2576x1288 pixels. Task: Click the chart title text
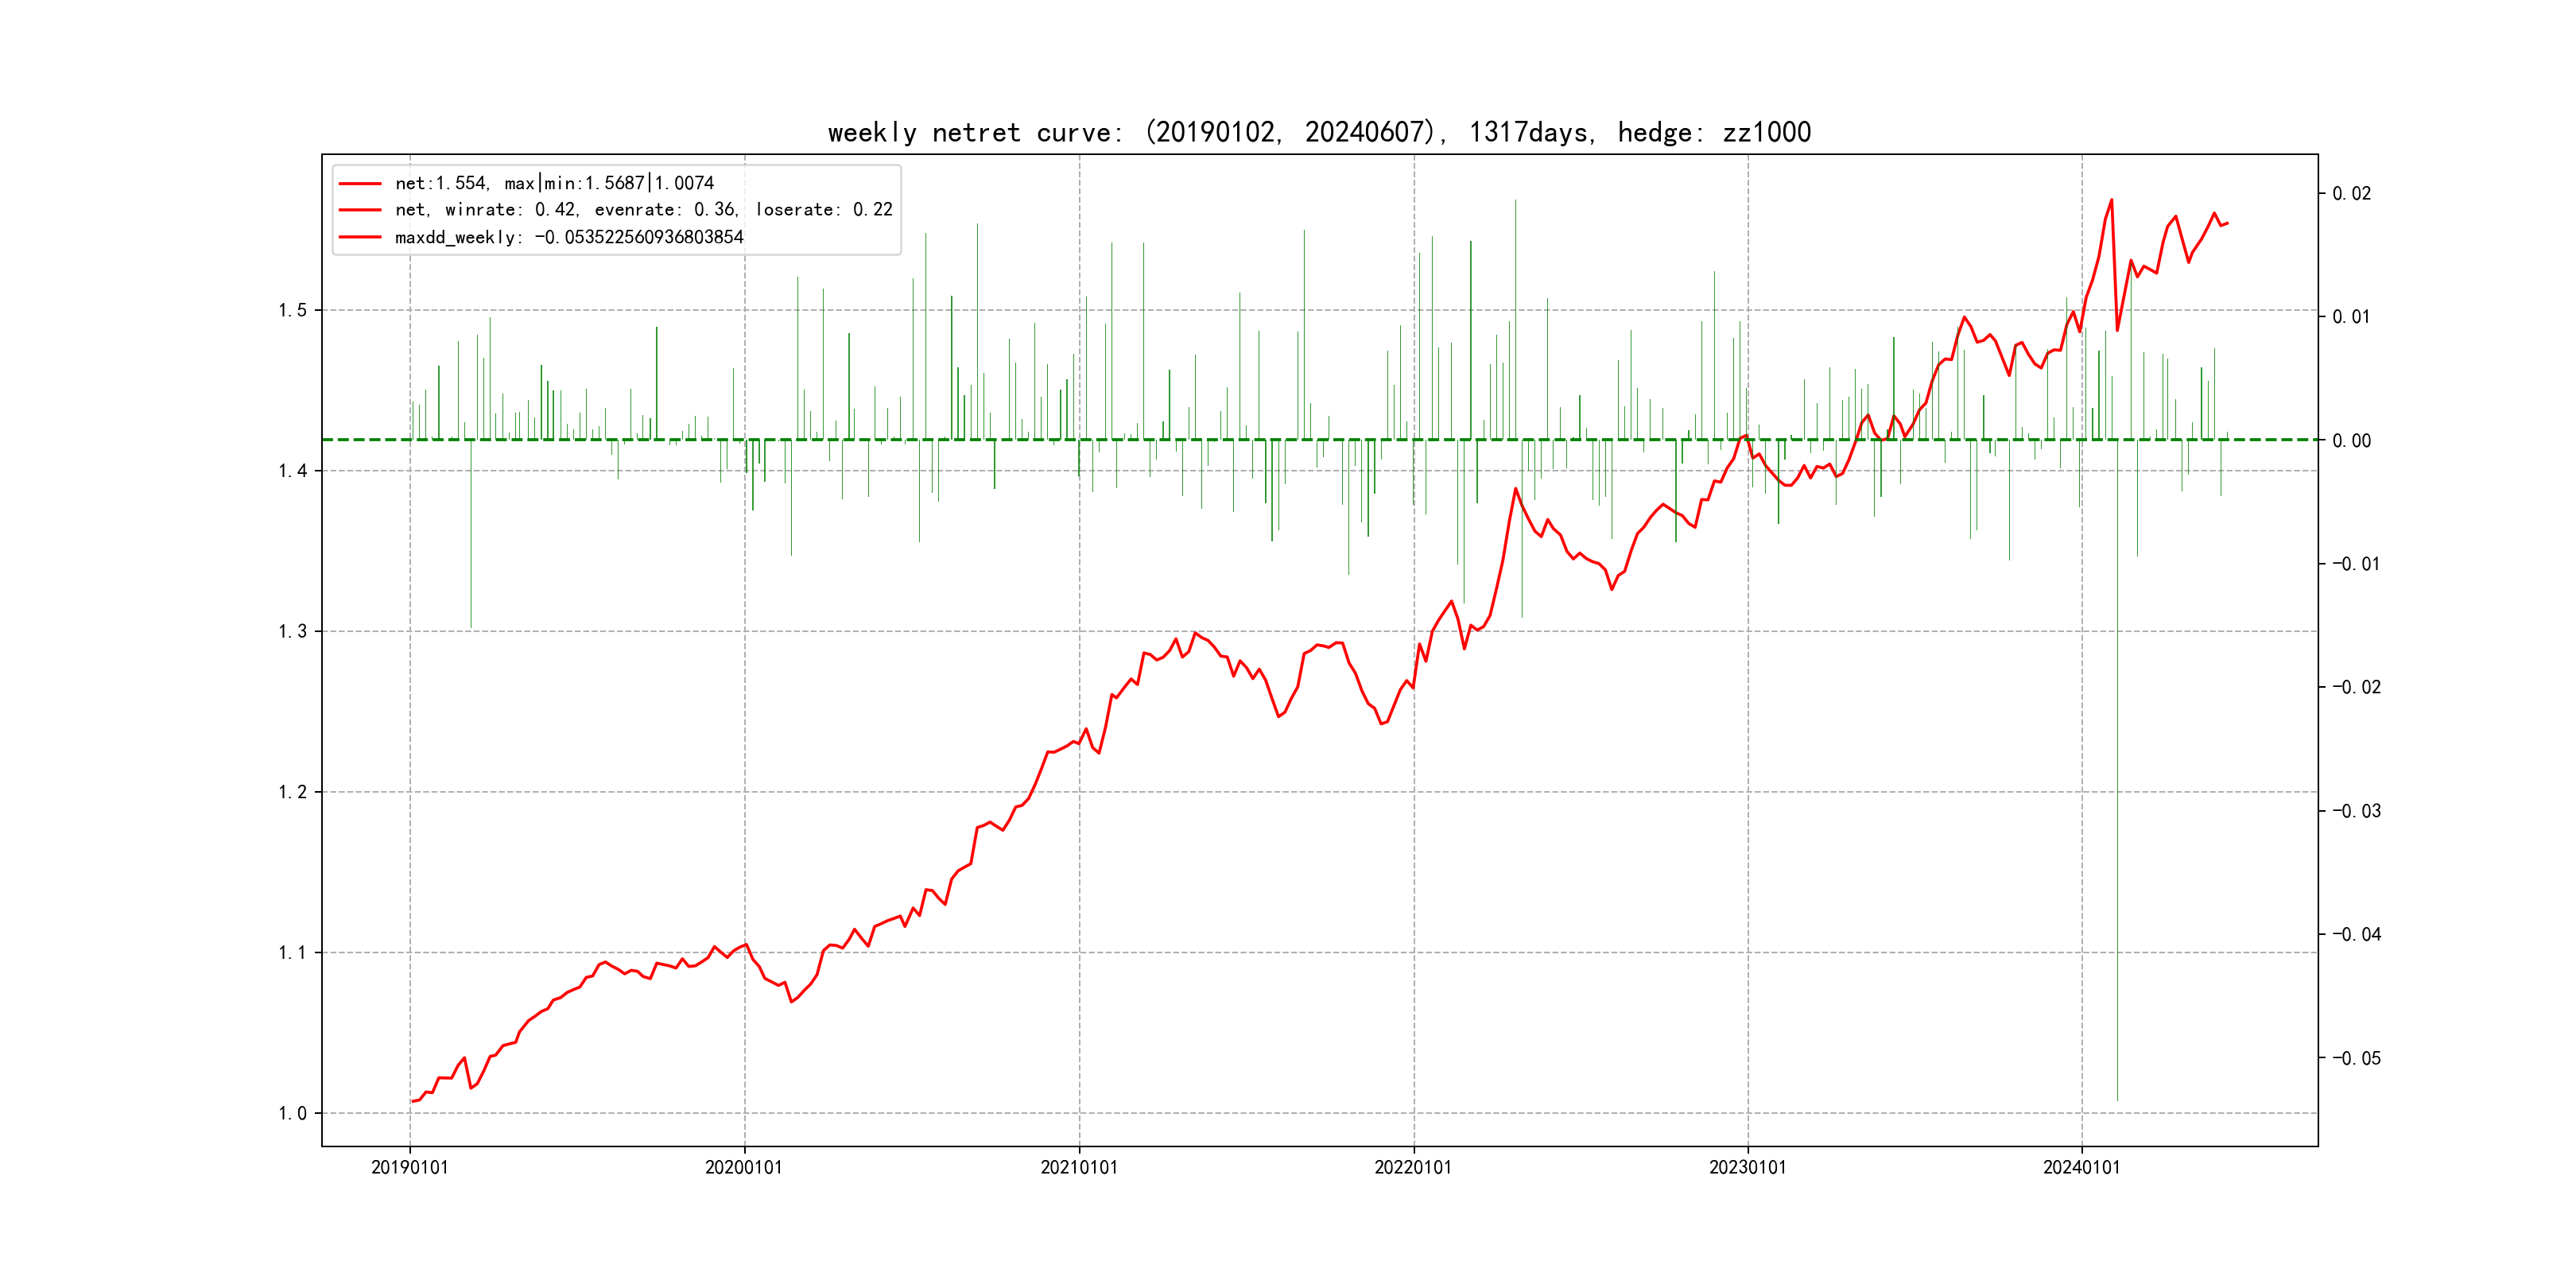click(1319, 132)
